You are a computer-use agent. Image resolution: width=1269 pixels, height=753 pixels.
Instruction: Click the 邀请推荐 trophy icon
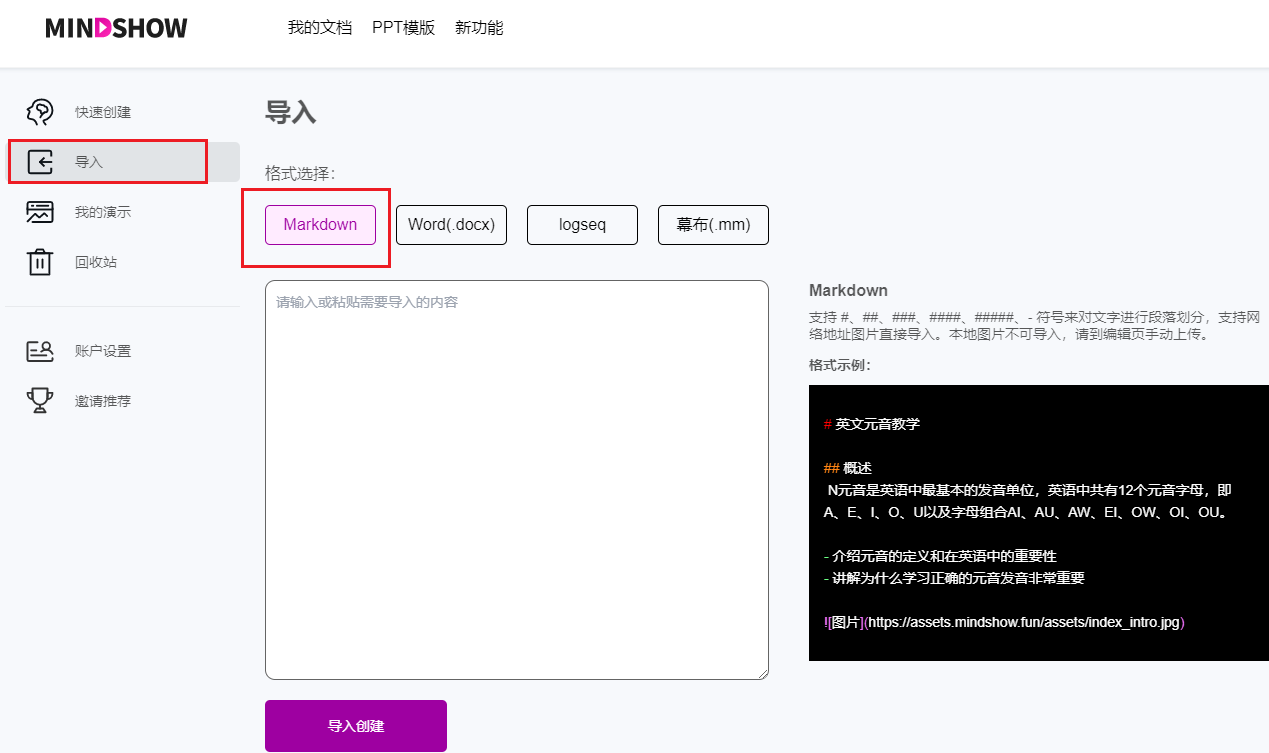click(x=40, y=401)
